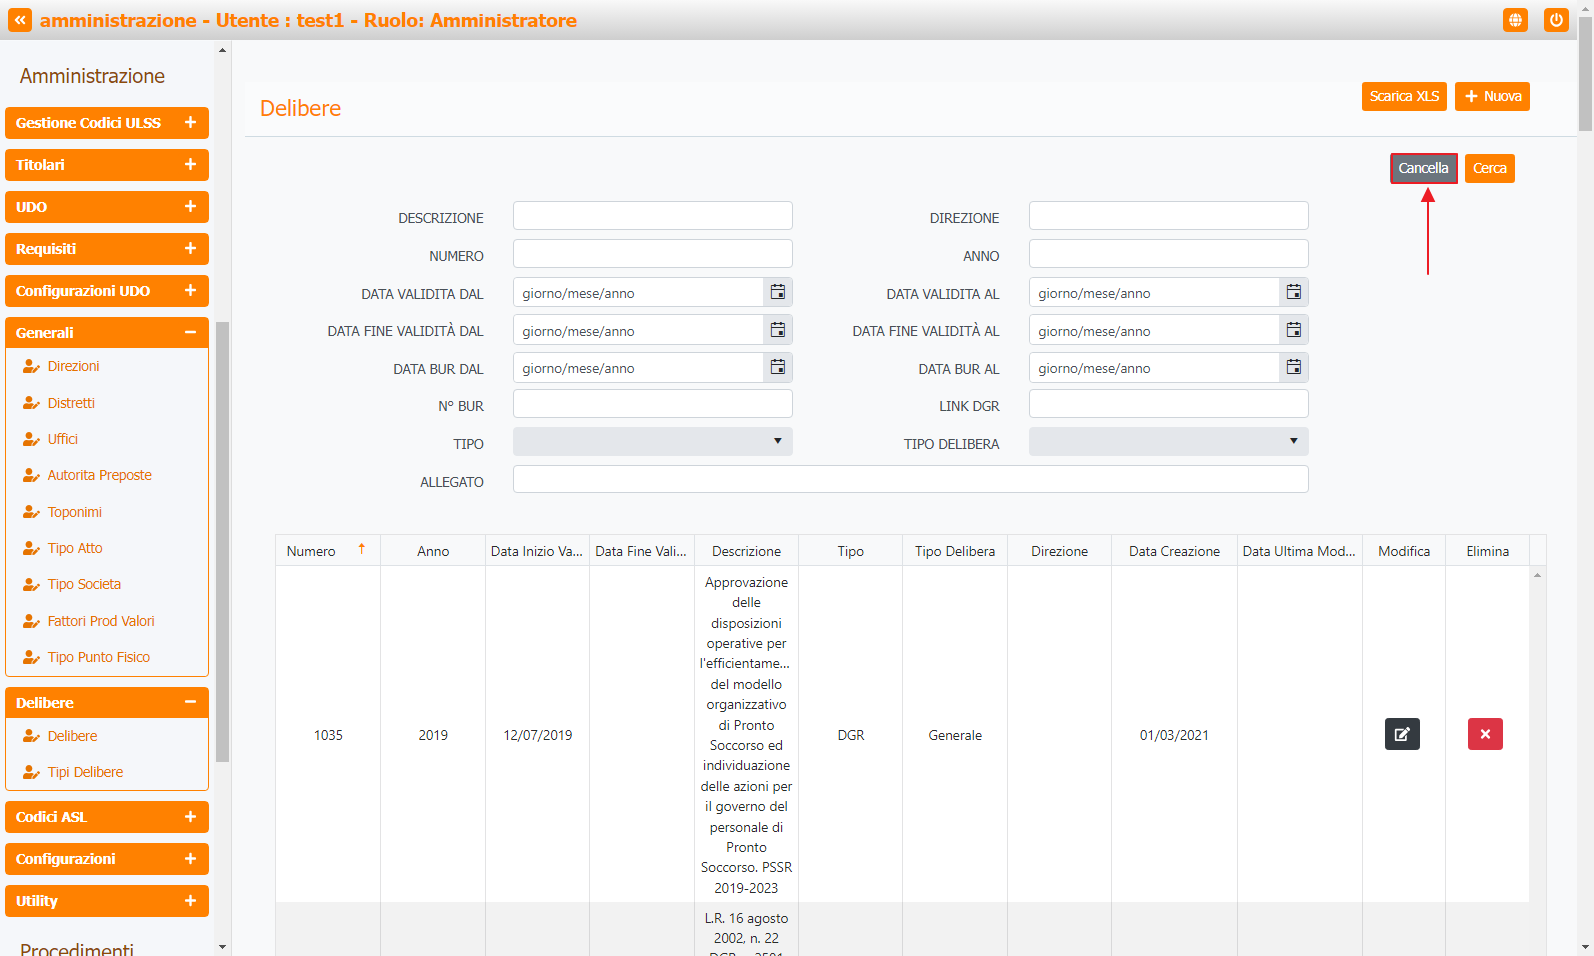
Task: Click the globe language icon
Action: (1515, 20)
